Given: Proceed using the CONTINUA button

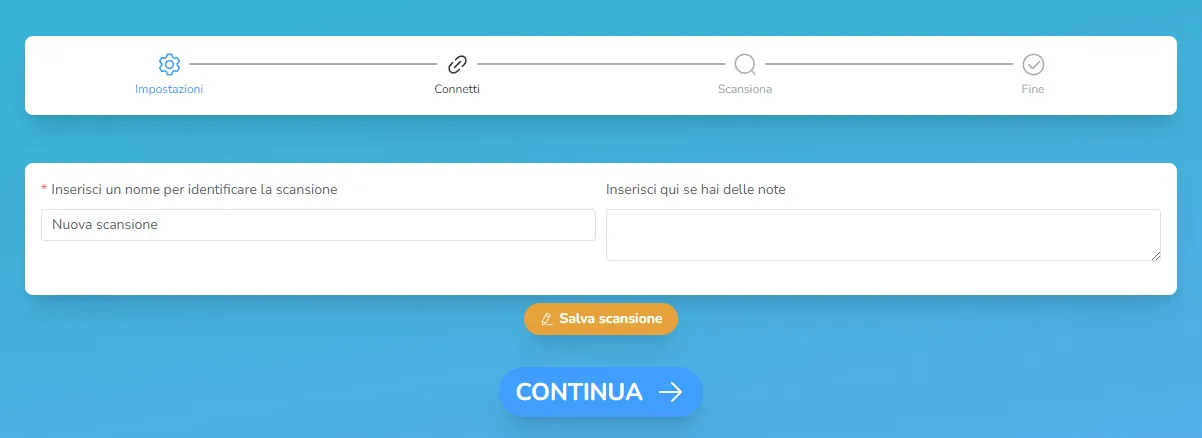Looking at the screenshot, I should click(x=601, y=392).
